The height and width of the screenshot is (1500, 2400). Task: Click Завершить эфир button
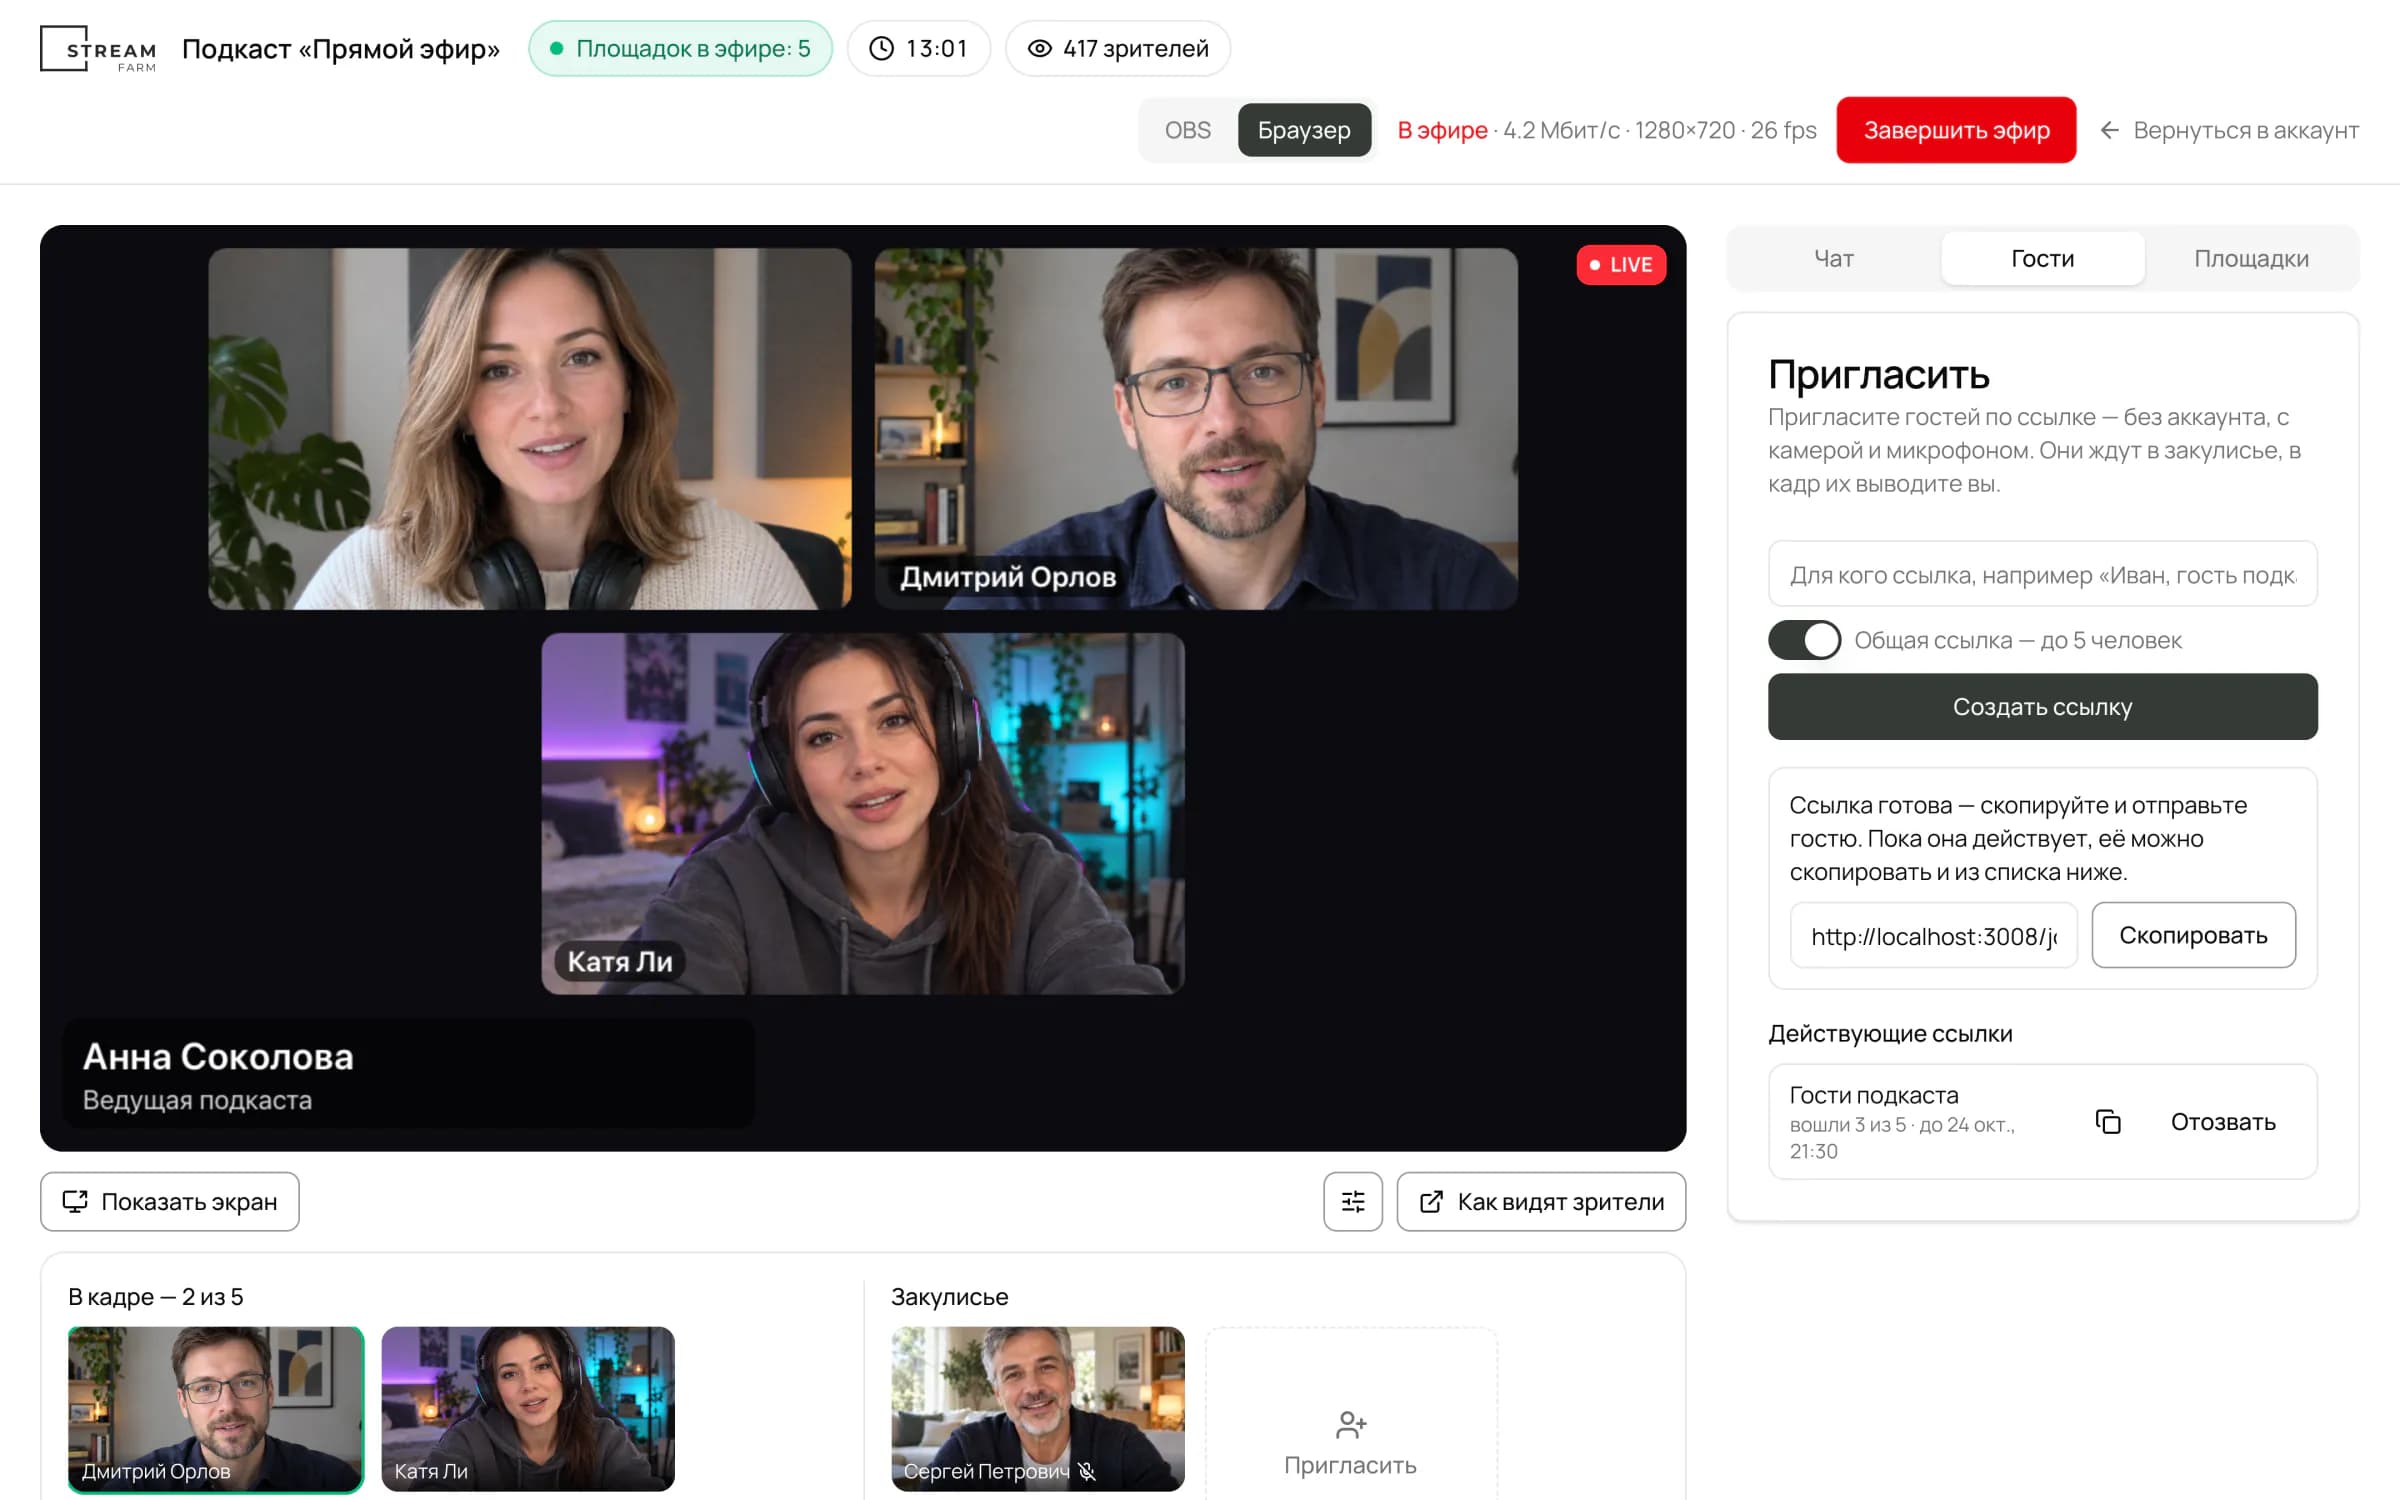coord(1956,130)
